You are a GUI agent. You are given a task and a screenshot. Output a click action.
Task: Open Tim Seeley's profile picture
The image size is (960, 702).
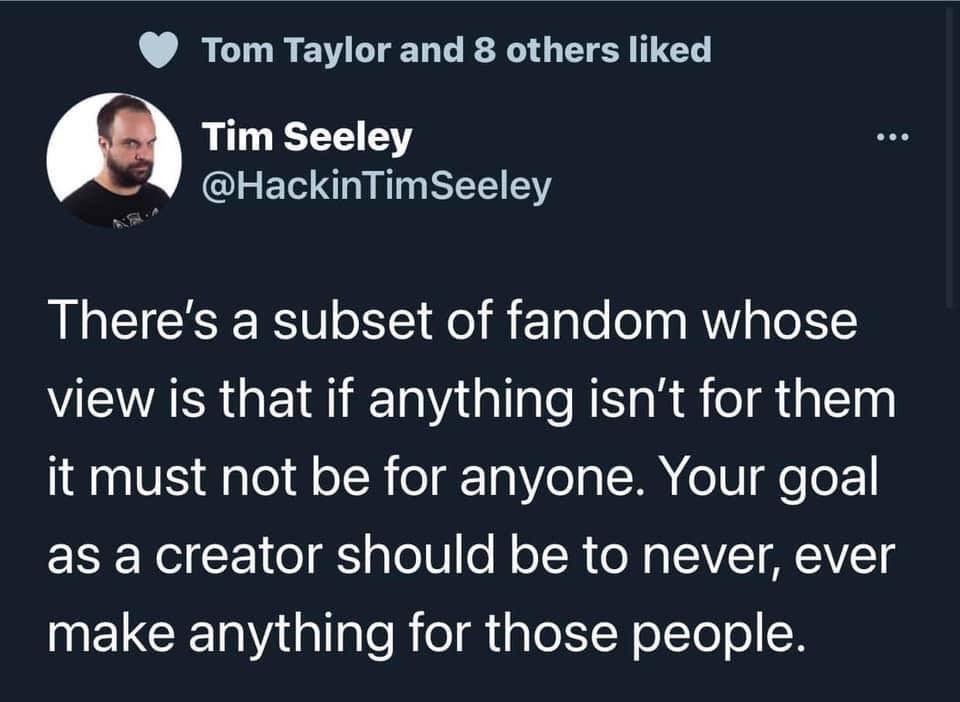114,160
